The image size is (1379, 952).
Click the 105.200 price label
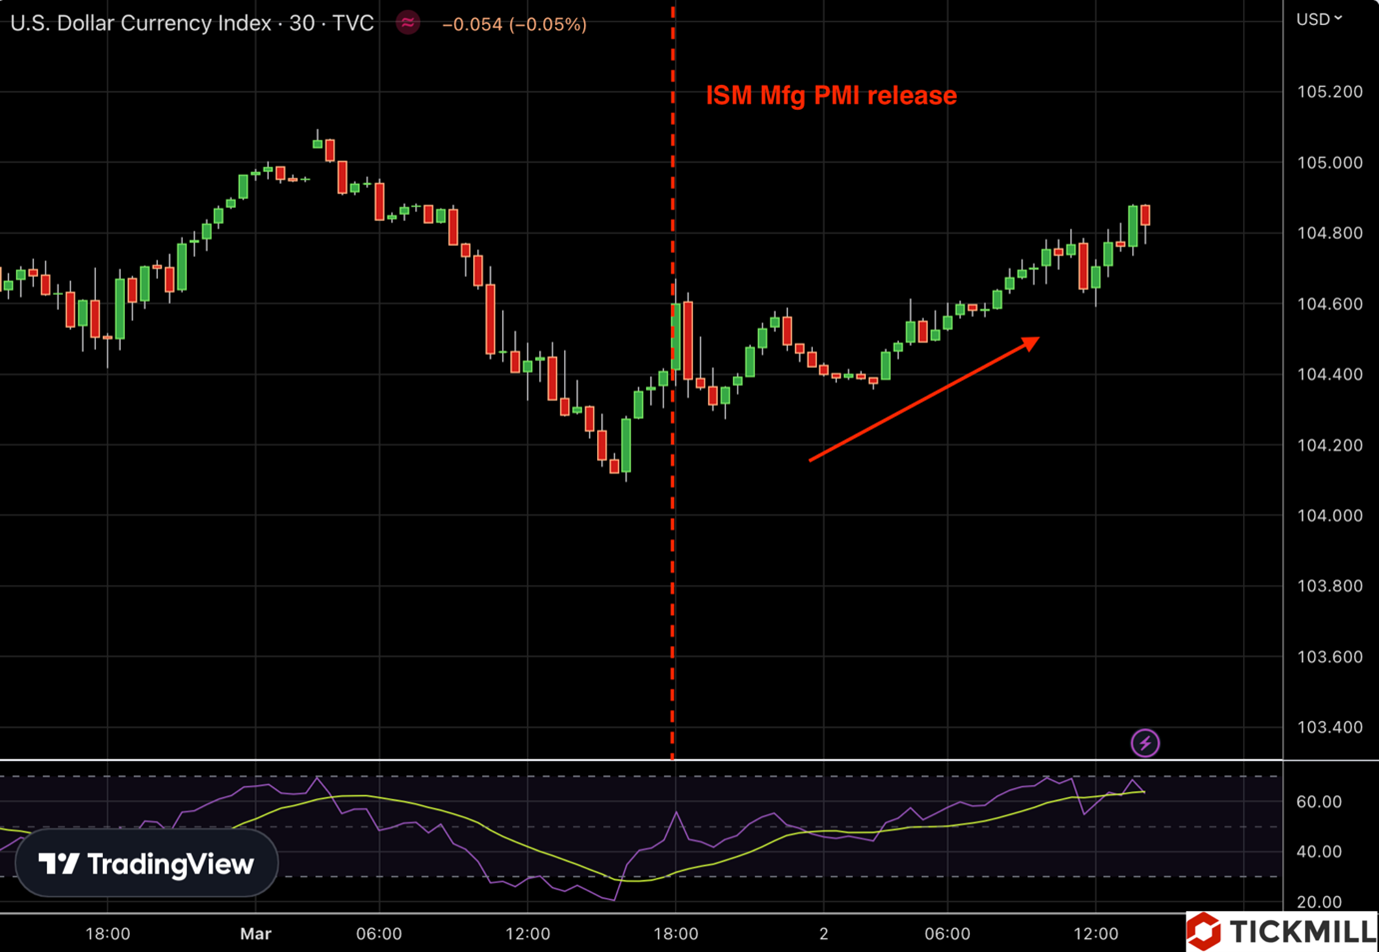point(1329,92)
